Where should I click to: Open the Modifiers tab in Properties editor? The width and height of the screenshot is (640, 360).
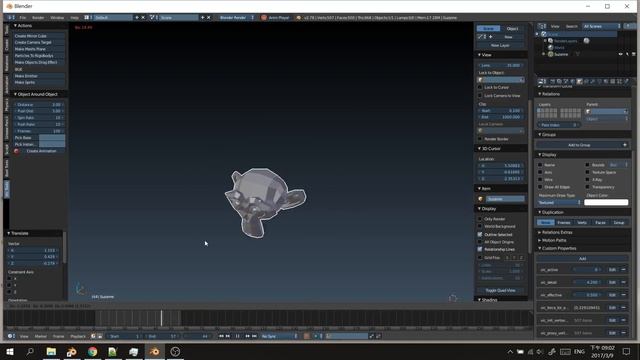click(x=592, y=82)
